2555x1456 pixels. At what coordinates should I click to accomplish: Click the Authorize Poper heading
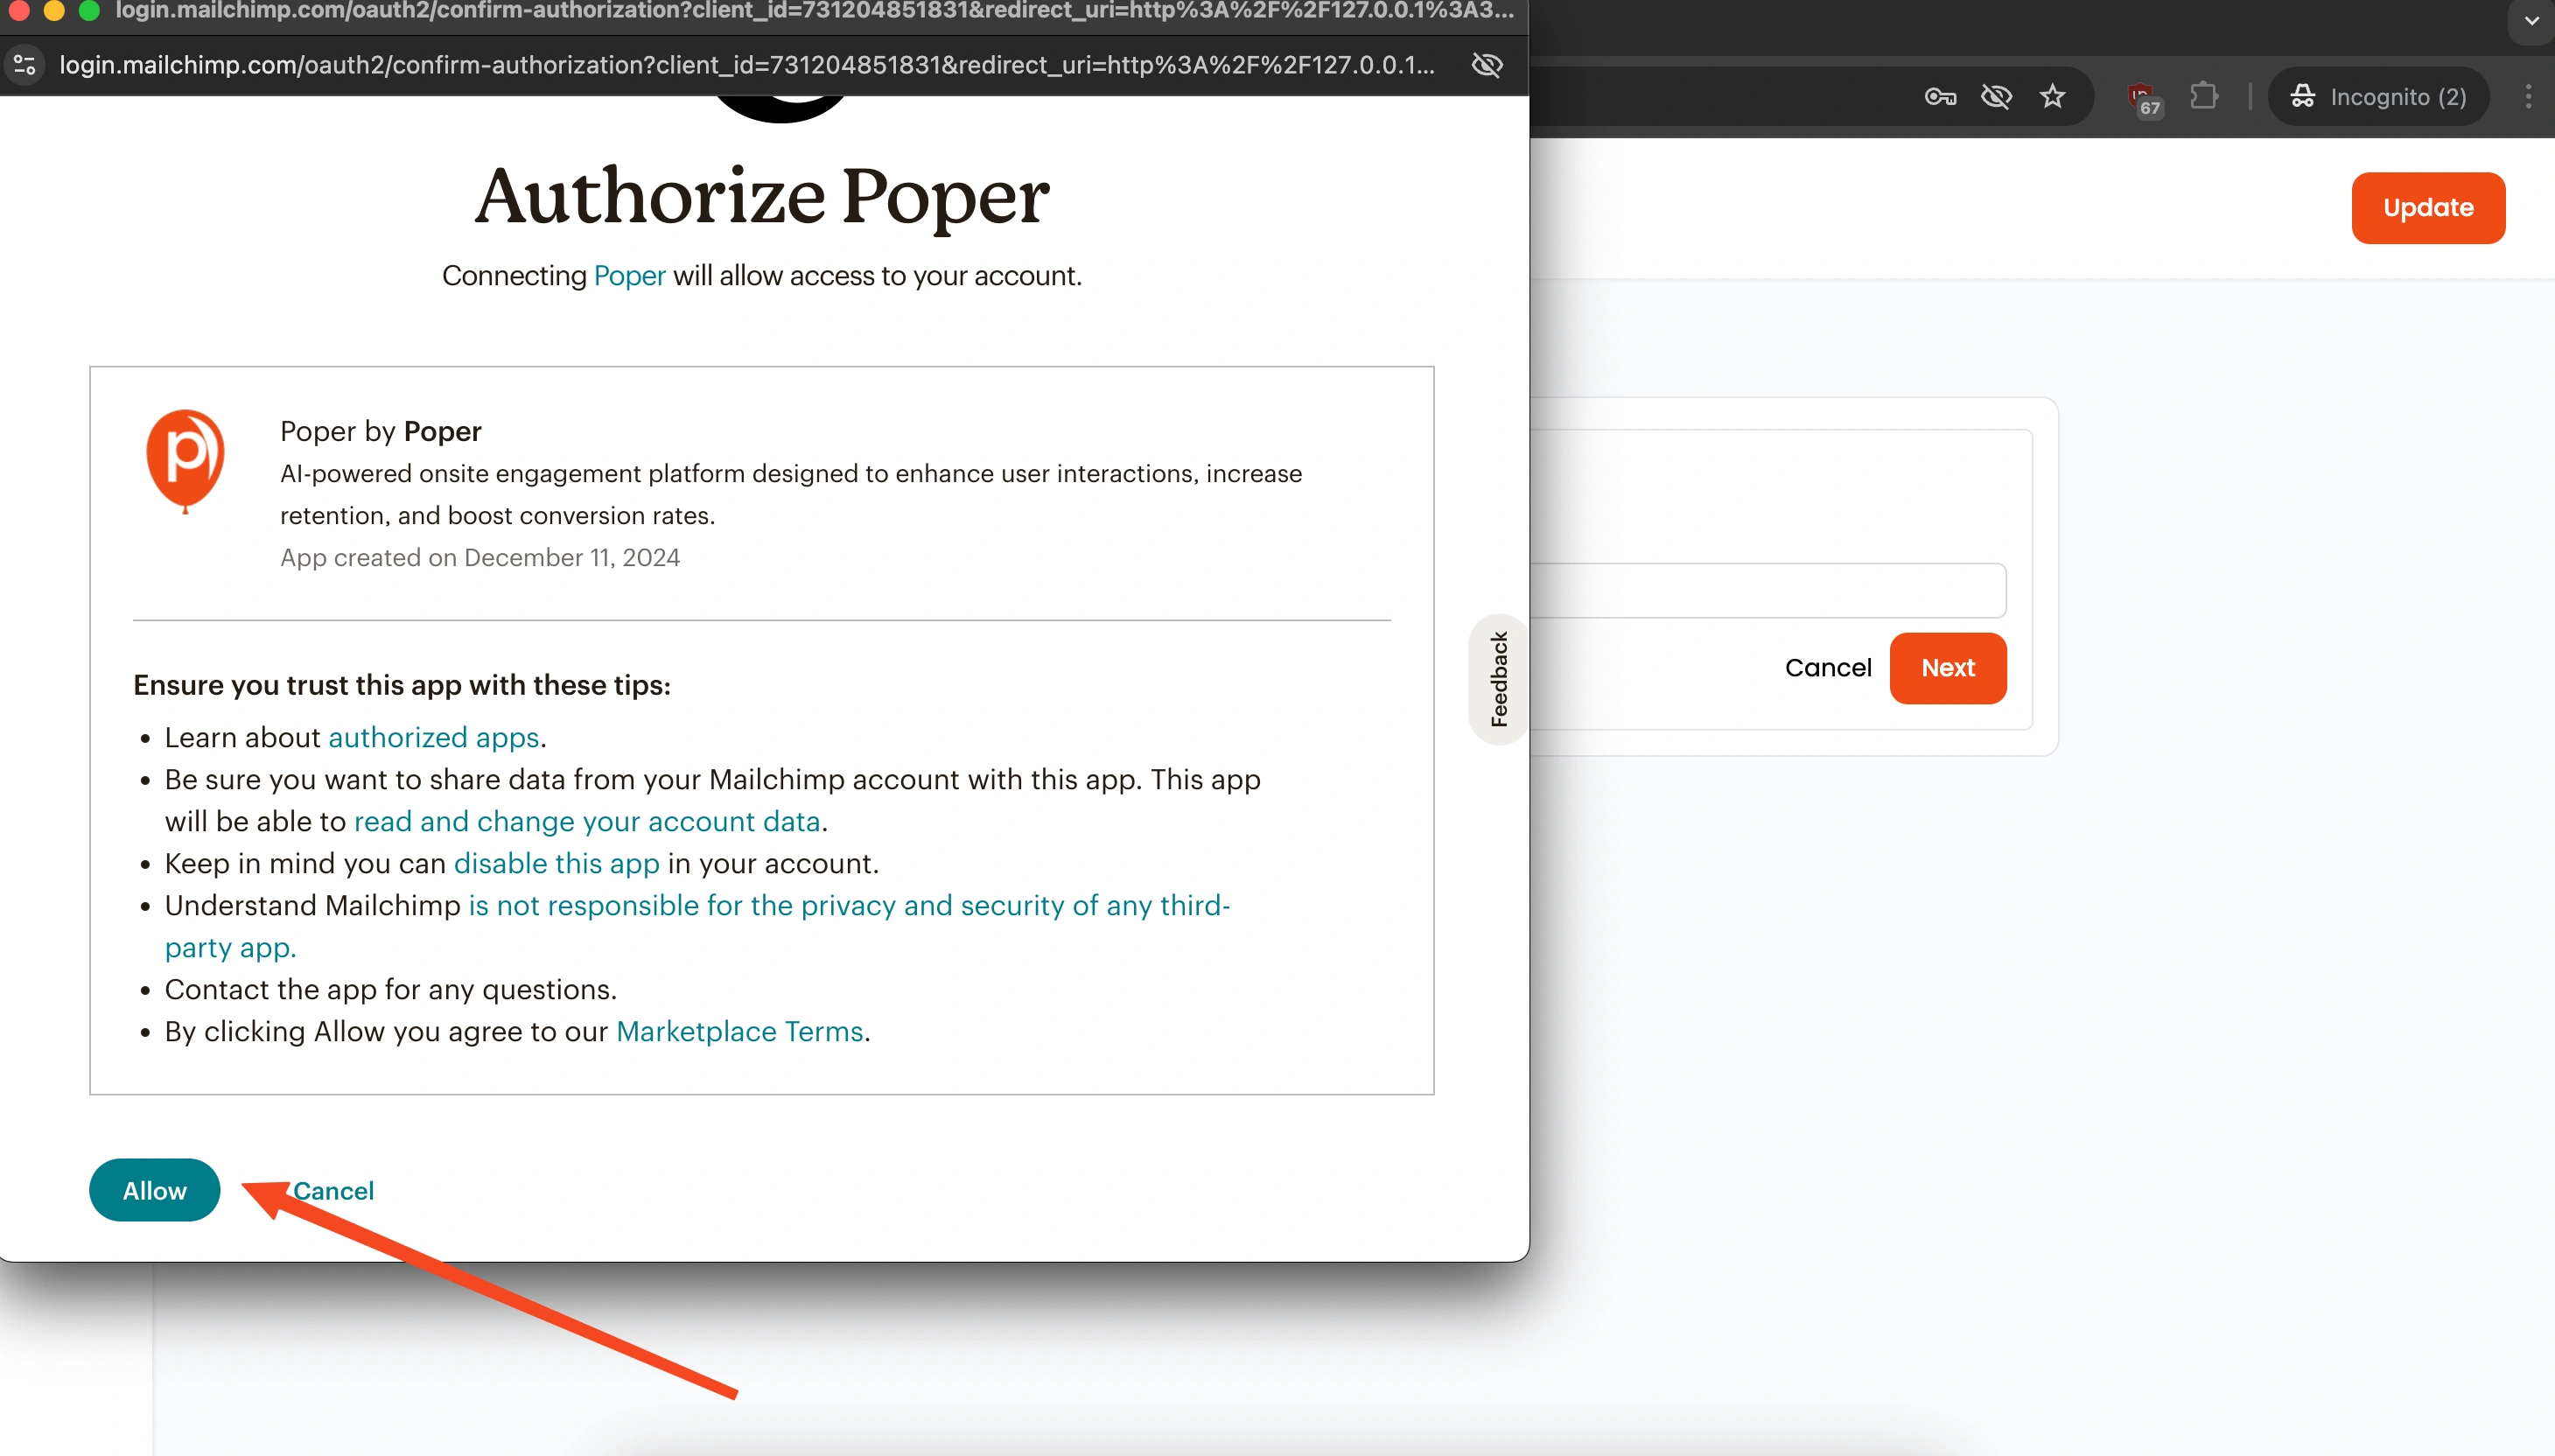(x=762, y=196)
